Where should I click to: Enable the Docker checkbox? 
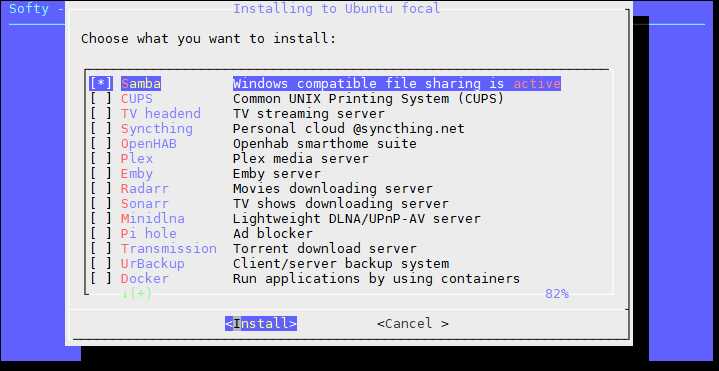click(100, 278)
